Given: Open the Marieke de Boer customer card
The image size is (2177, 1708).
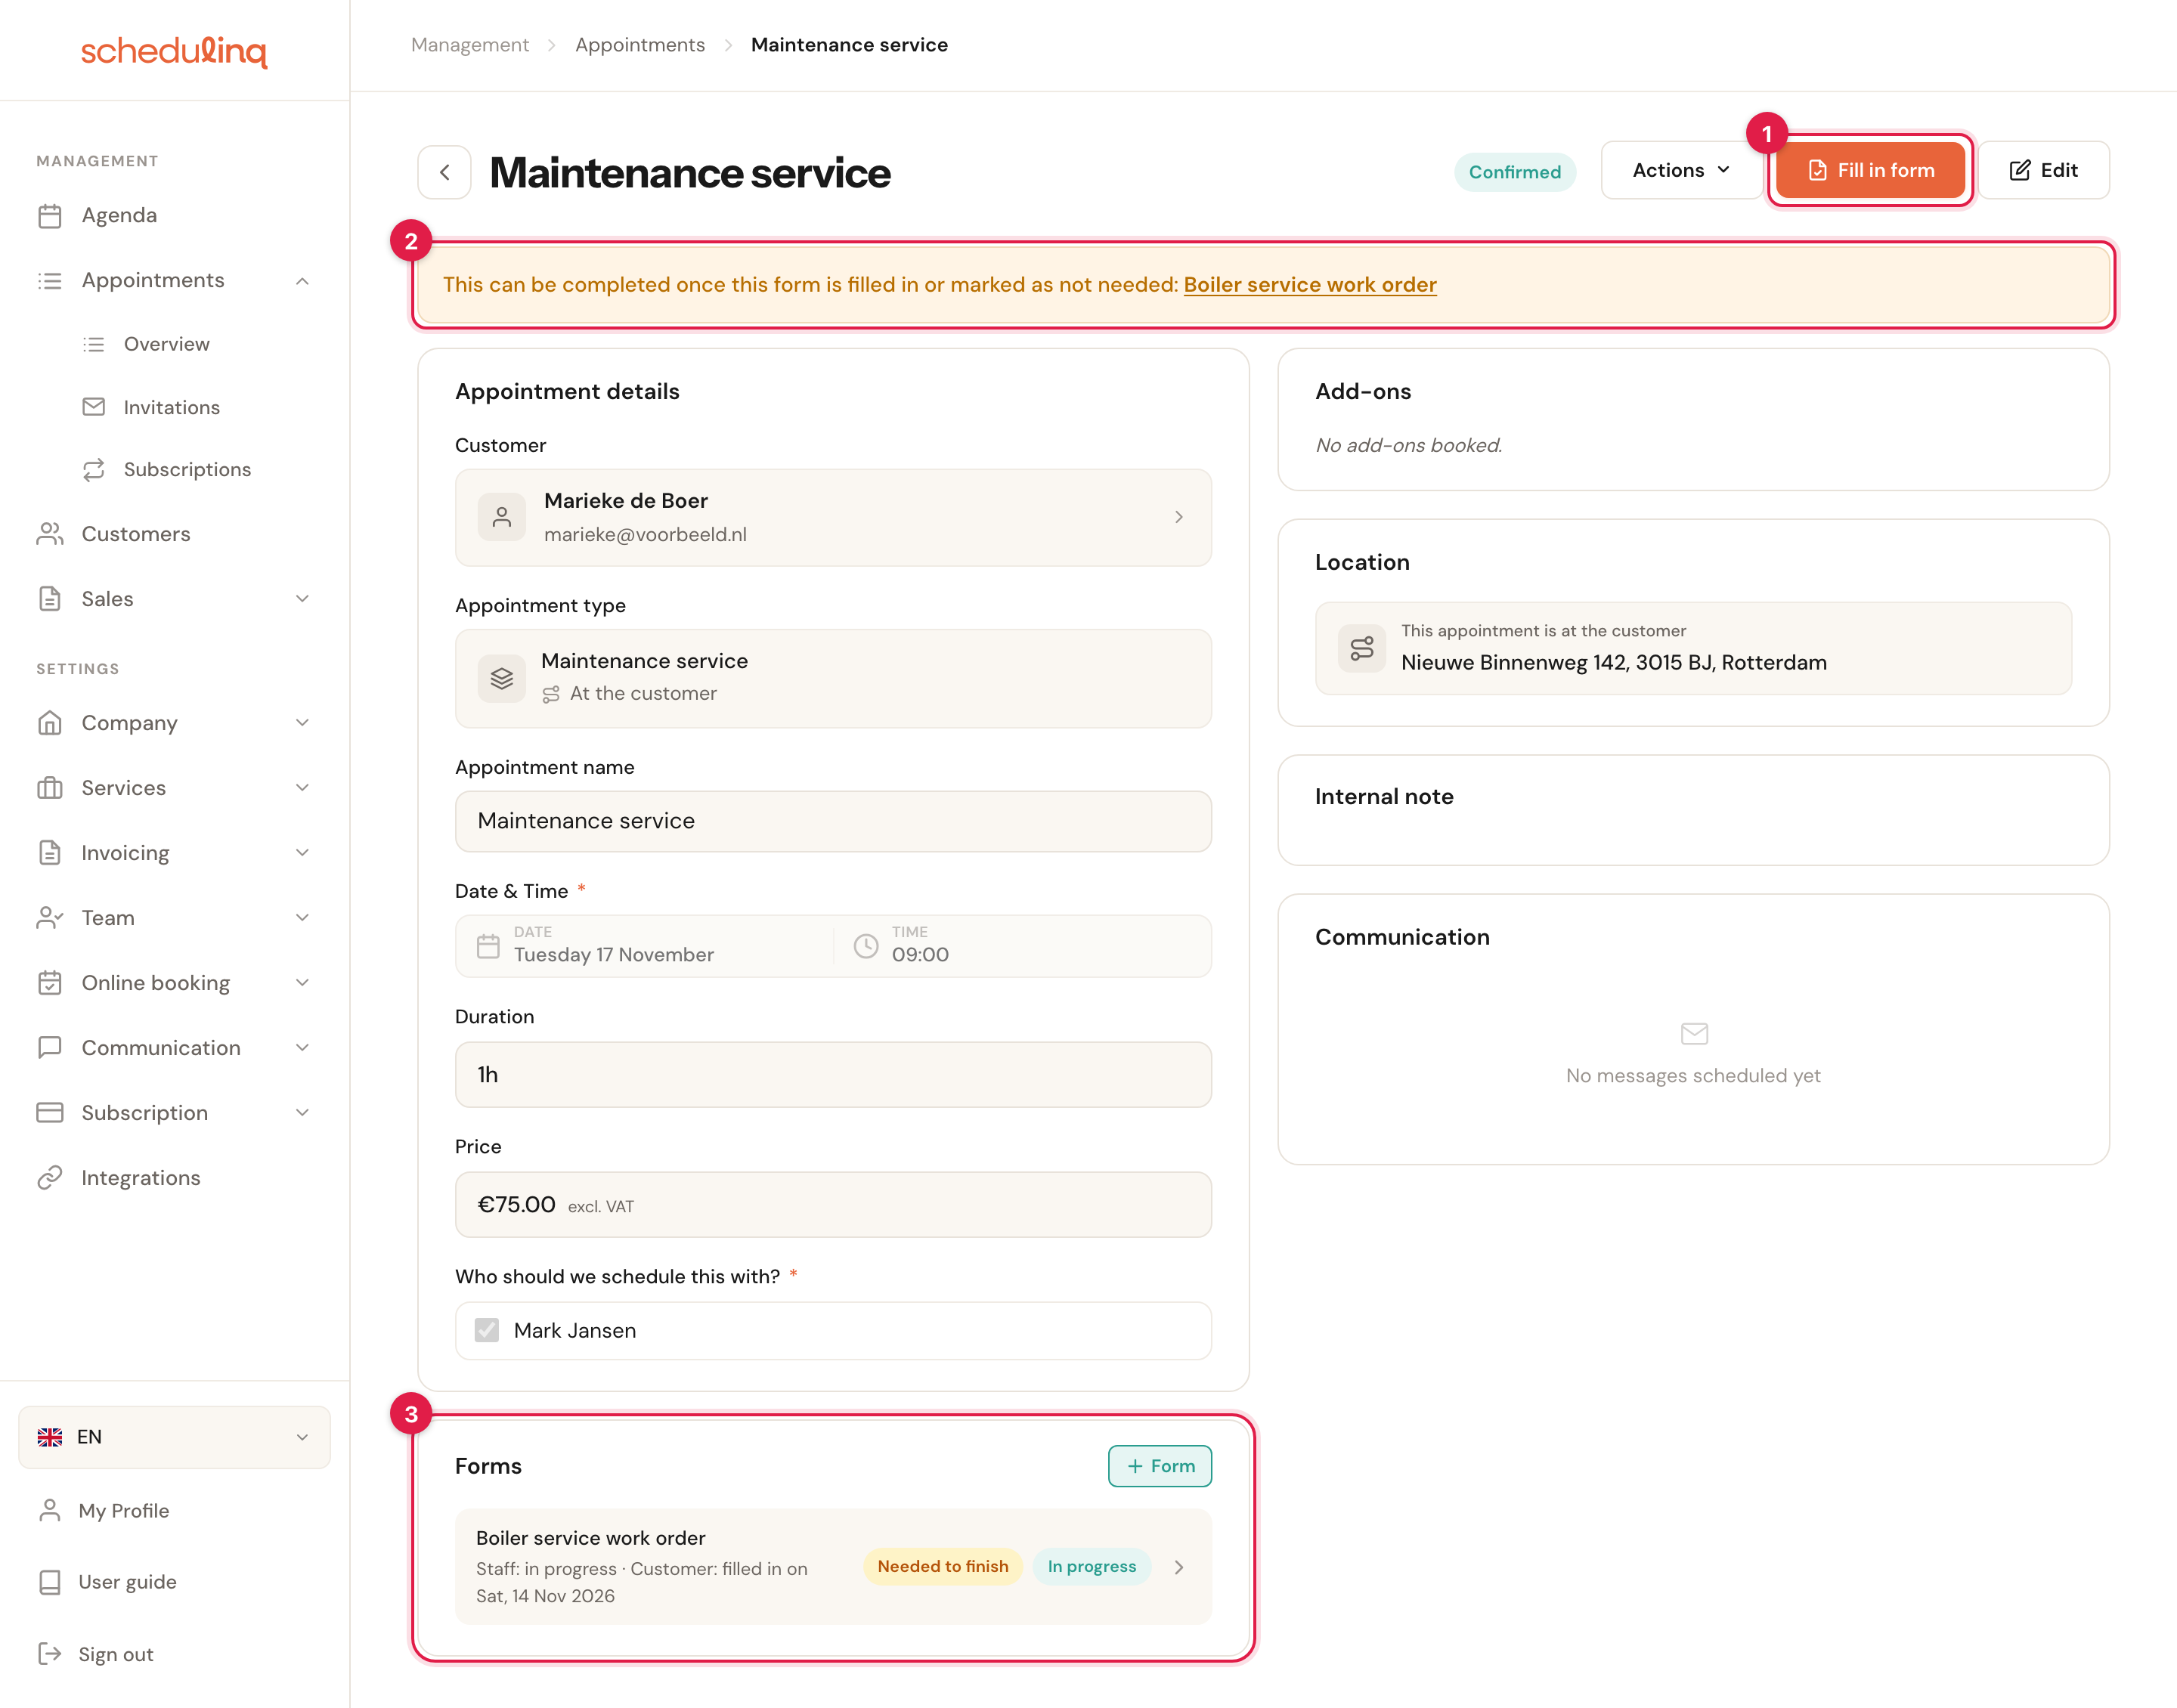Looking at the screenshot, I should [833, 517].
